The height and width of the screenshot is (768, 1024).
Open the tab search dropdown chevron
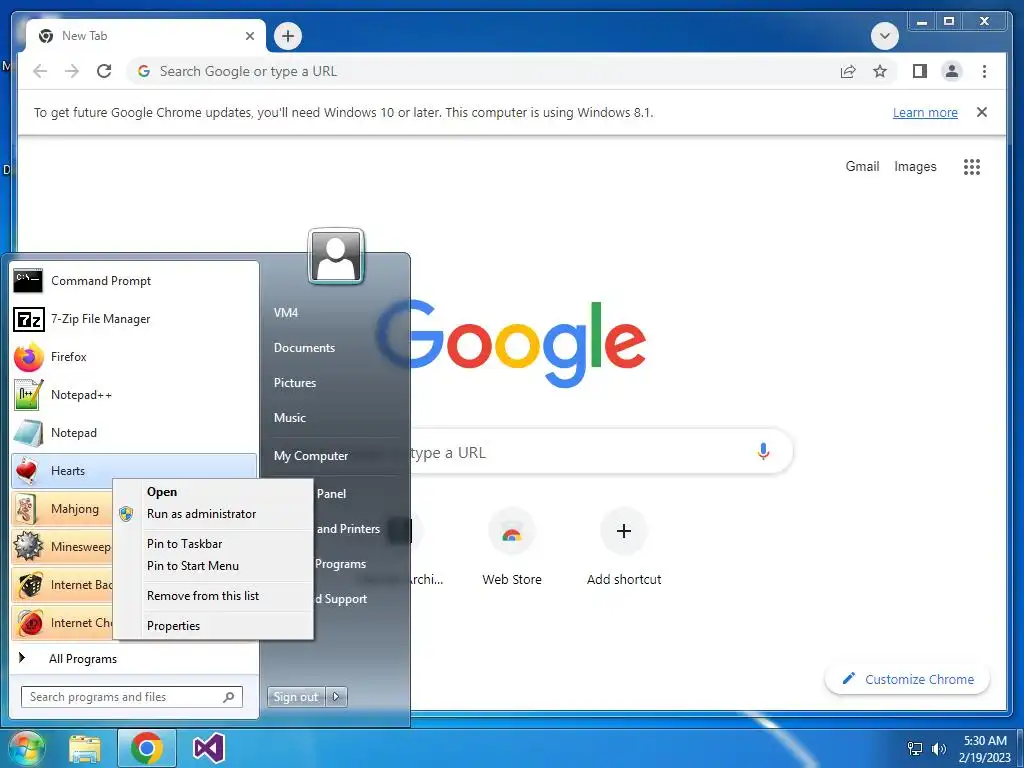pyautogui.click(x=885, y=36)
